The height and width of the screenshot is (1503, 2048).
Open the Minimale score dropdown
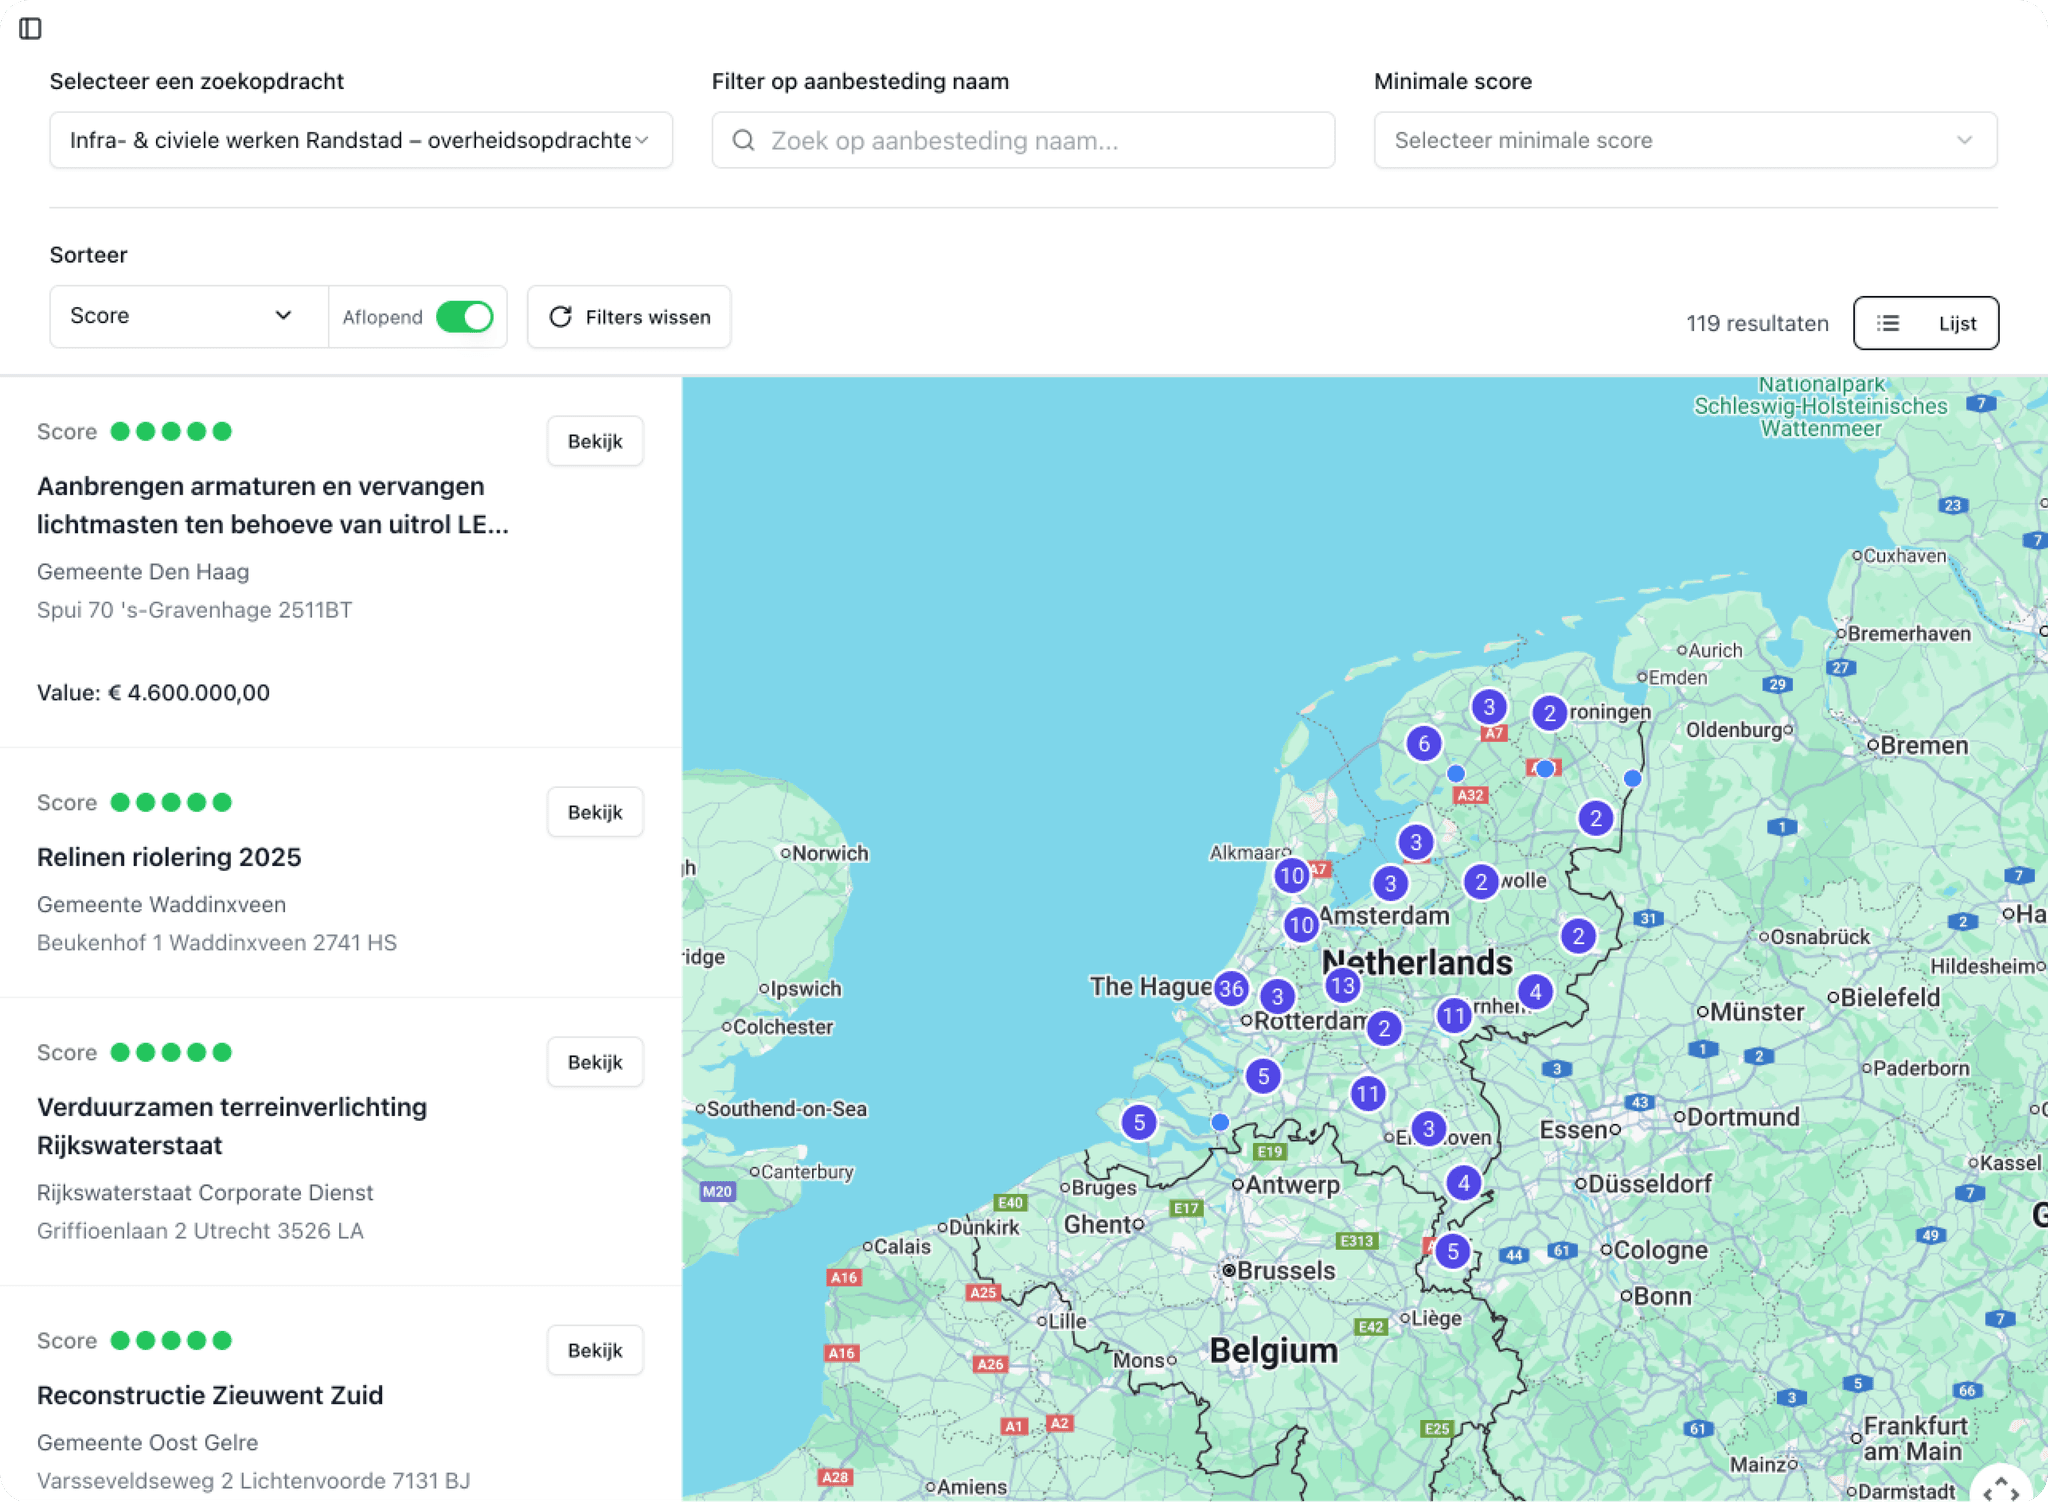1685,140
